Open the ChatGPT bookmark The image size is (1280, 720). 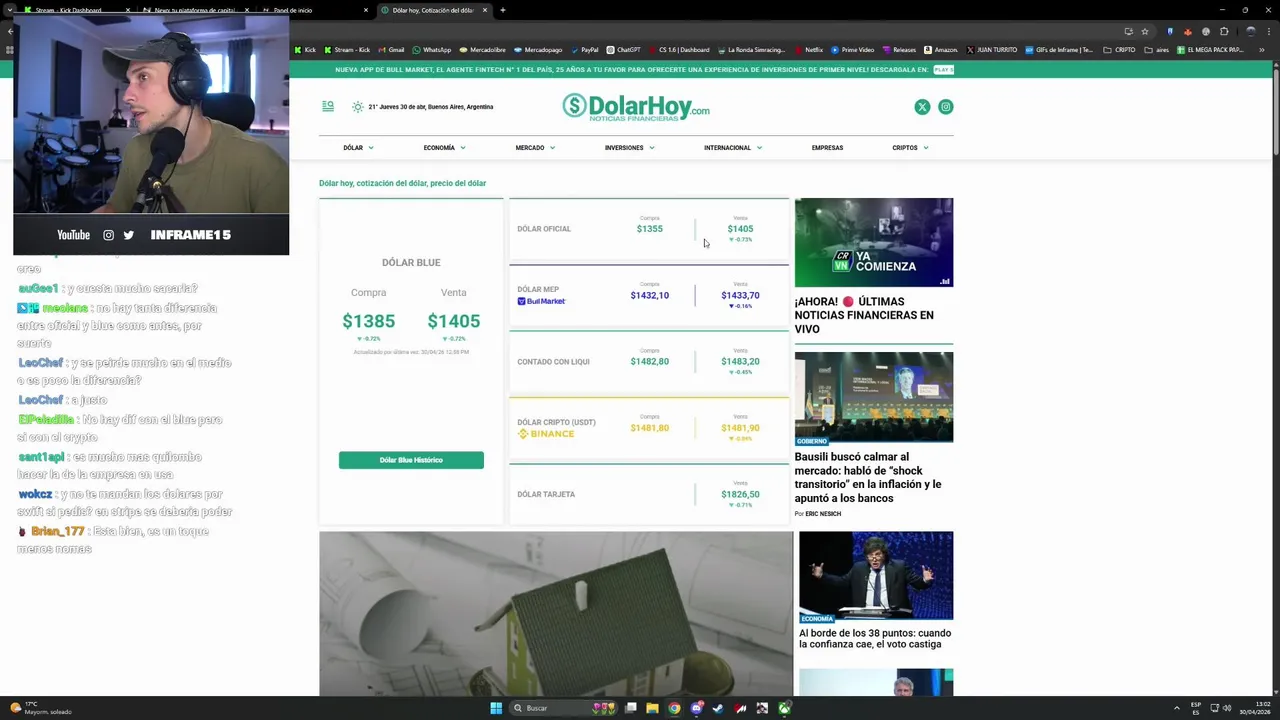coord(623,49)
